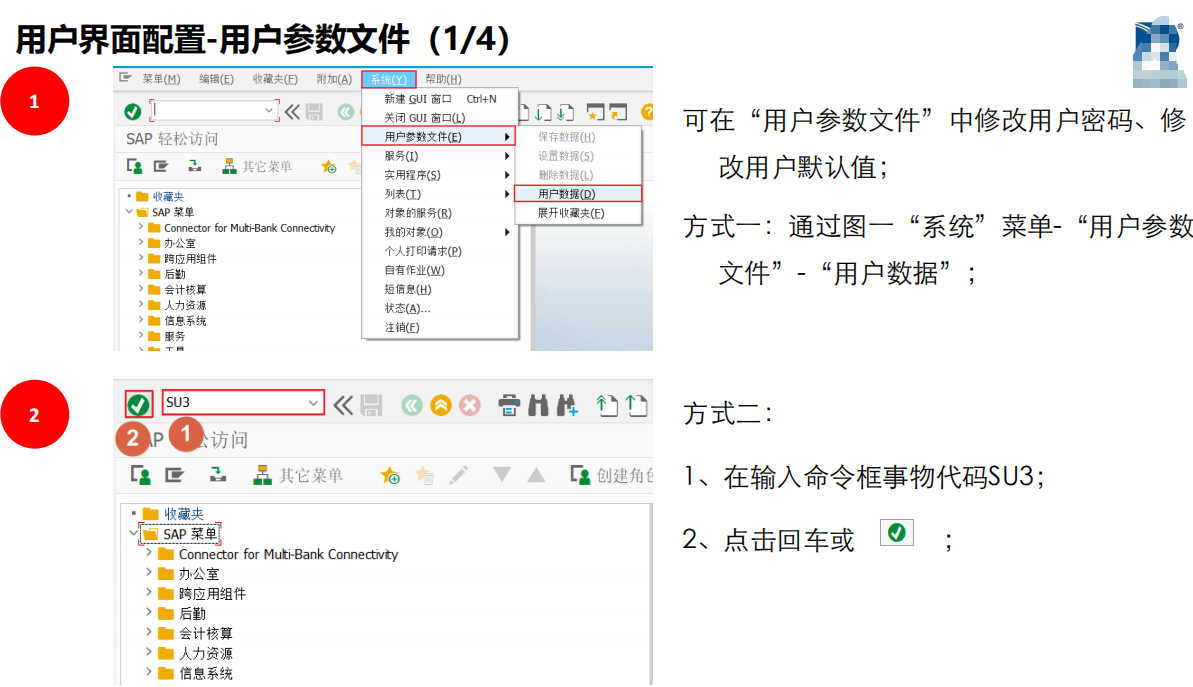The width and height of the screenshot is (1193, 687).
Task: Click SAP Menu icon in lower screenshot toolbar
Action: (174, 475)
